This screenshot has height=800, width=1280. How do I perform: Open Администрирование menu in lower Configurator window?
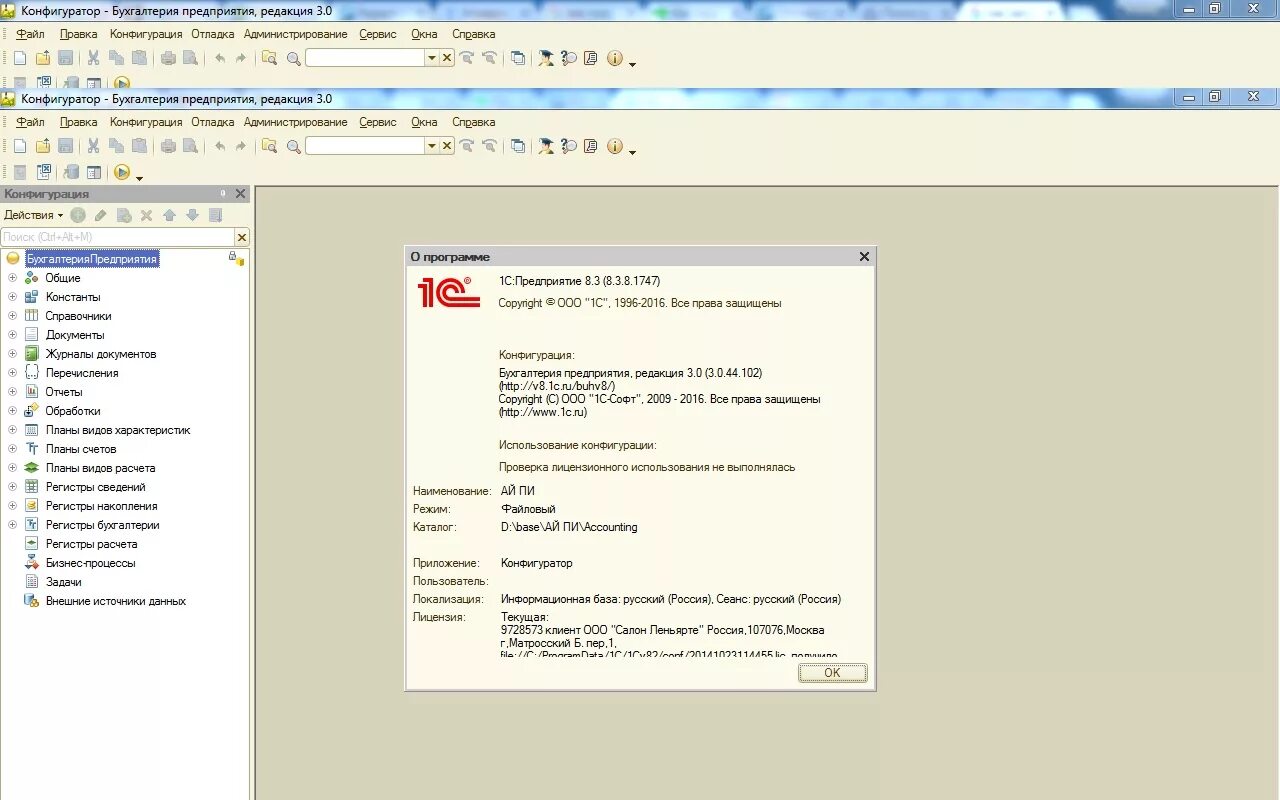coord(295,122)
